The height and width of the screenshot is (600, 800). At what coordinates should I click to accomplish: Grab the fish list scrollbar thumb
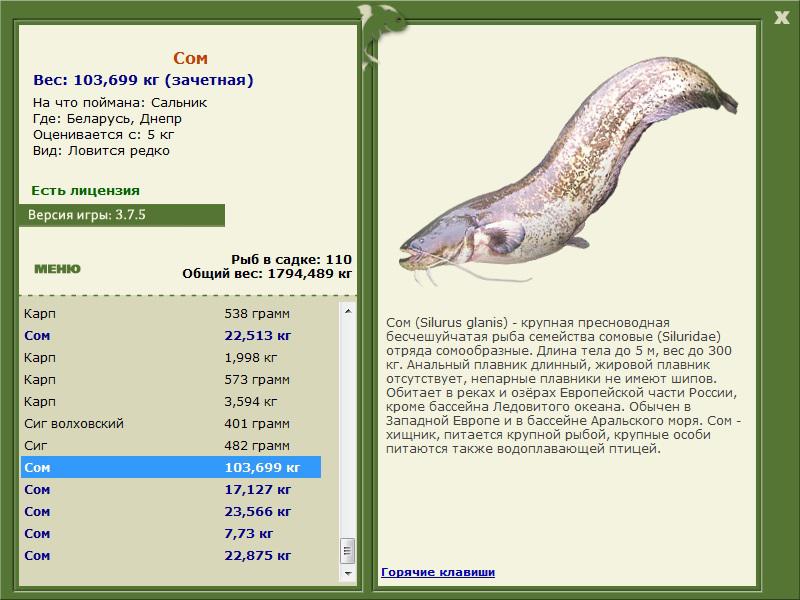click(x=348, y=551)
